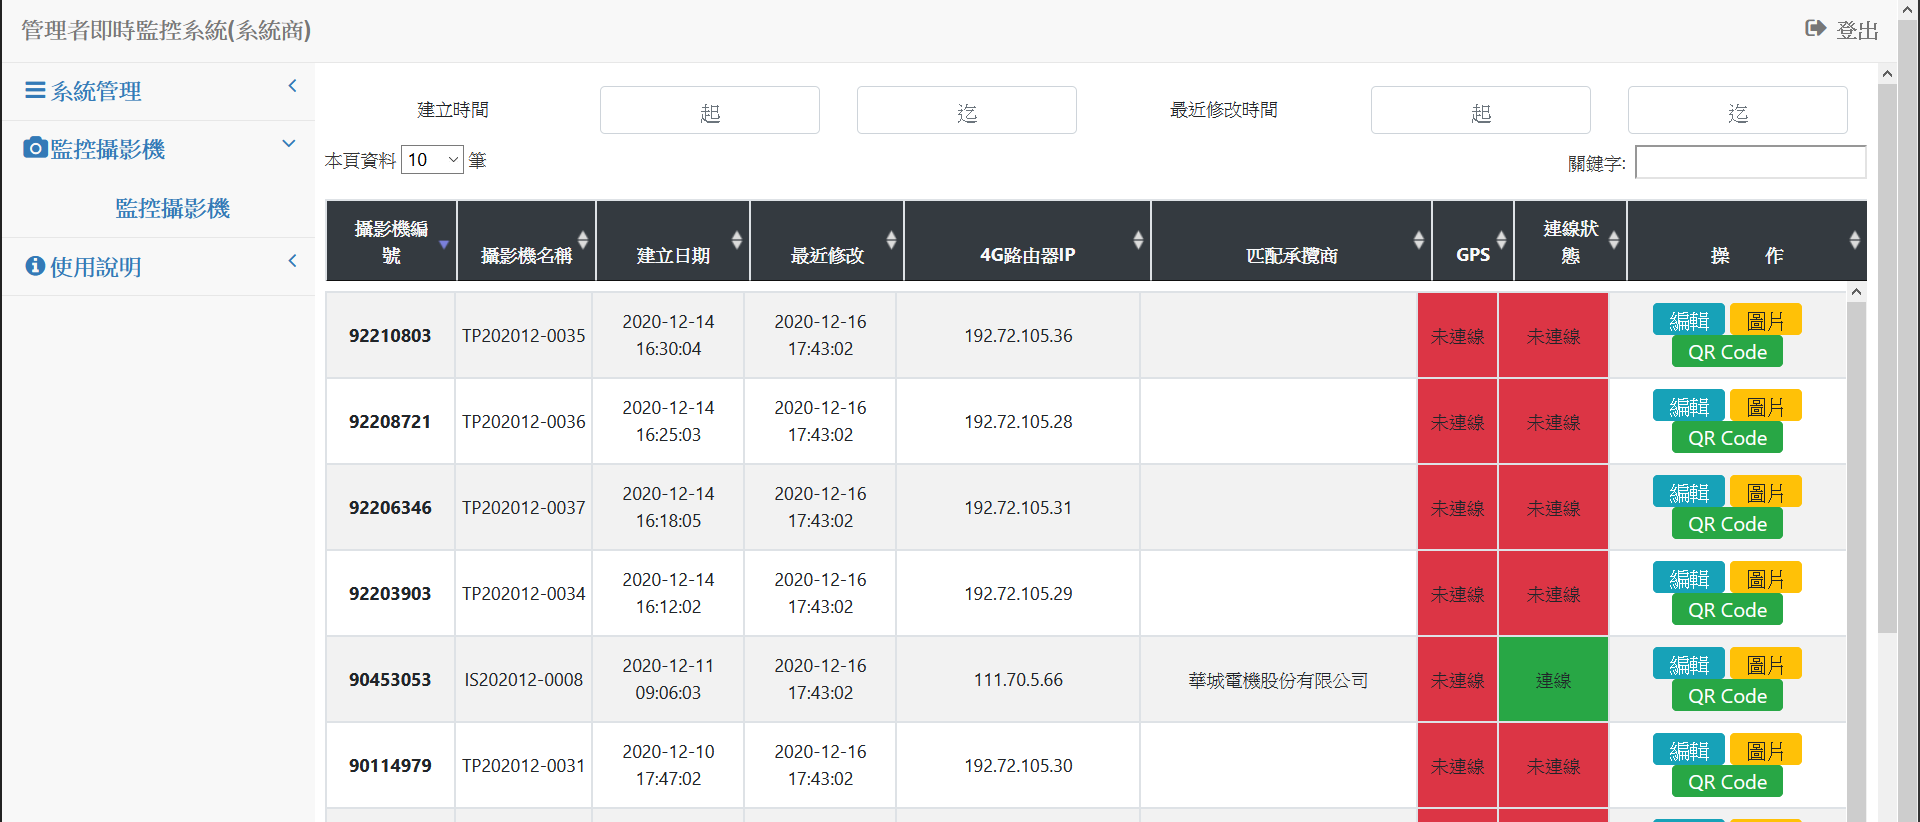The width and height of the screenshot is (1920, 822).
Task: Click 圖片 for camera 92203903
Action: click(1765, 578)
